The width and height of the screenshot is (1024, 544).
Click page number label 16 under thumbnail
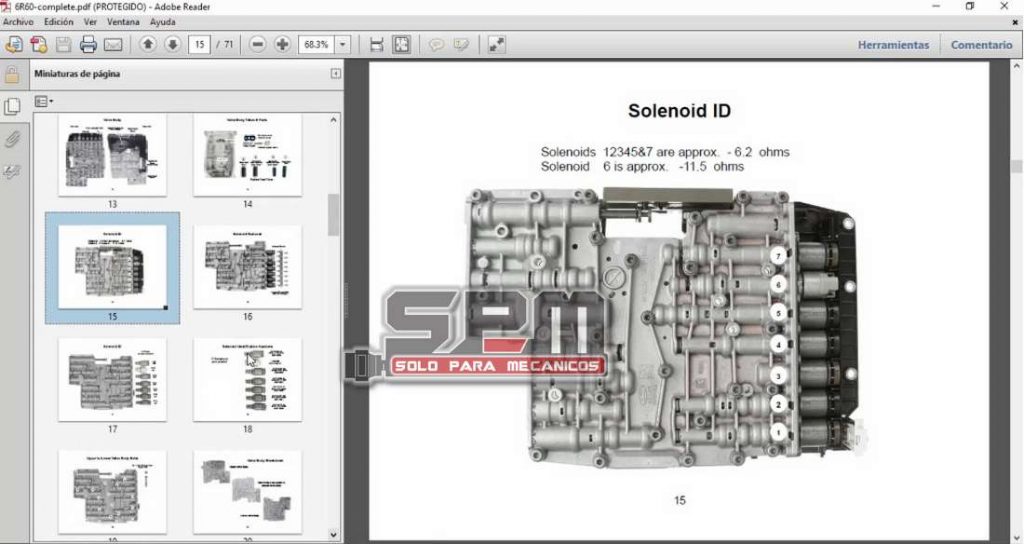[x=248, y=317]
